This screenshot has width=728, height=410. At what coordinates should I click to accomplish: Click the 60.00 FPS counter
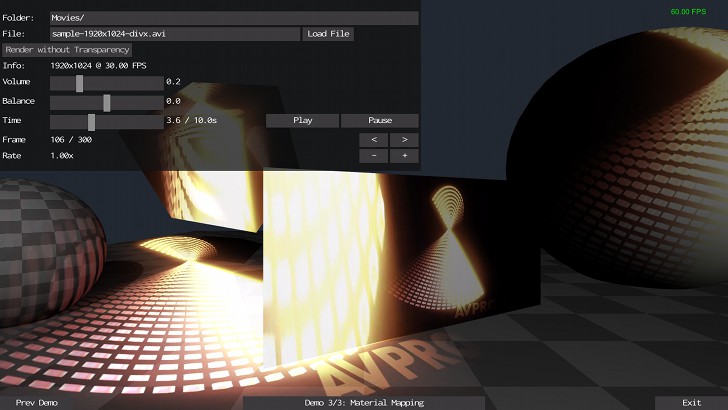pos(689,12)
